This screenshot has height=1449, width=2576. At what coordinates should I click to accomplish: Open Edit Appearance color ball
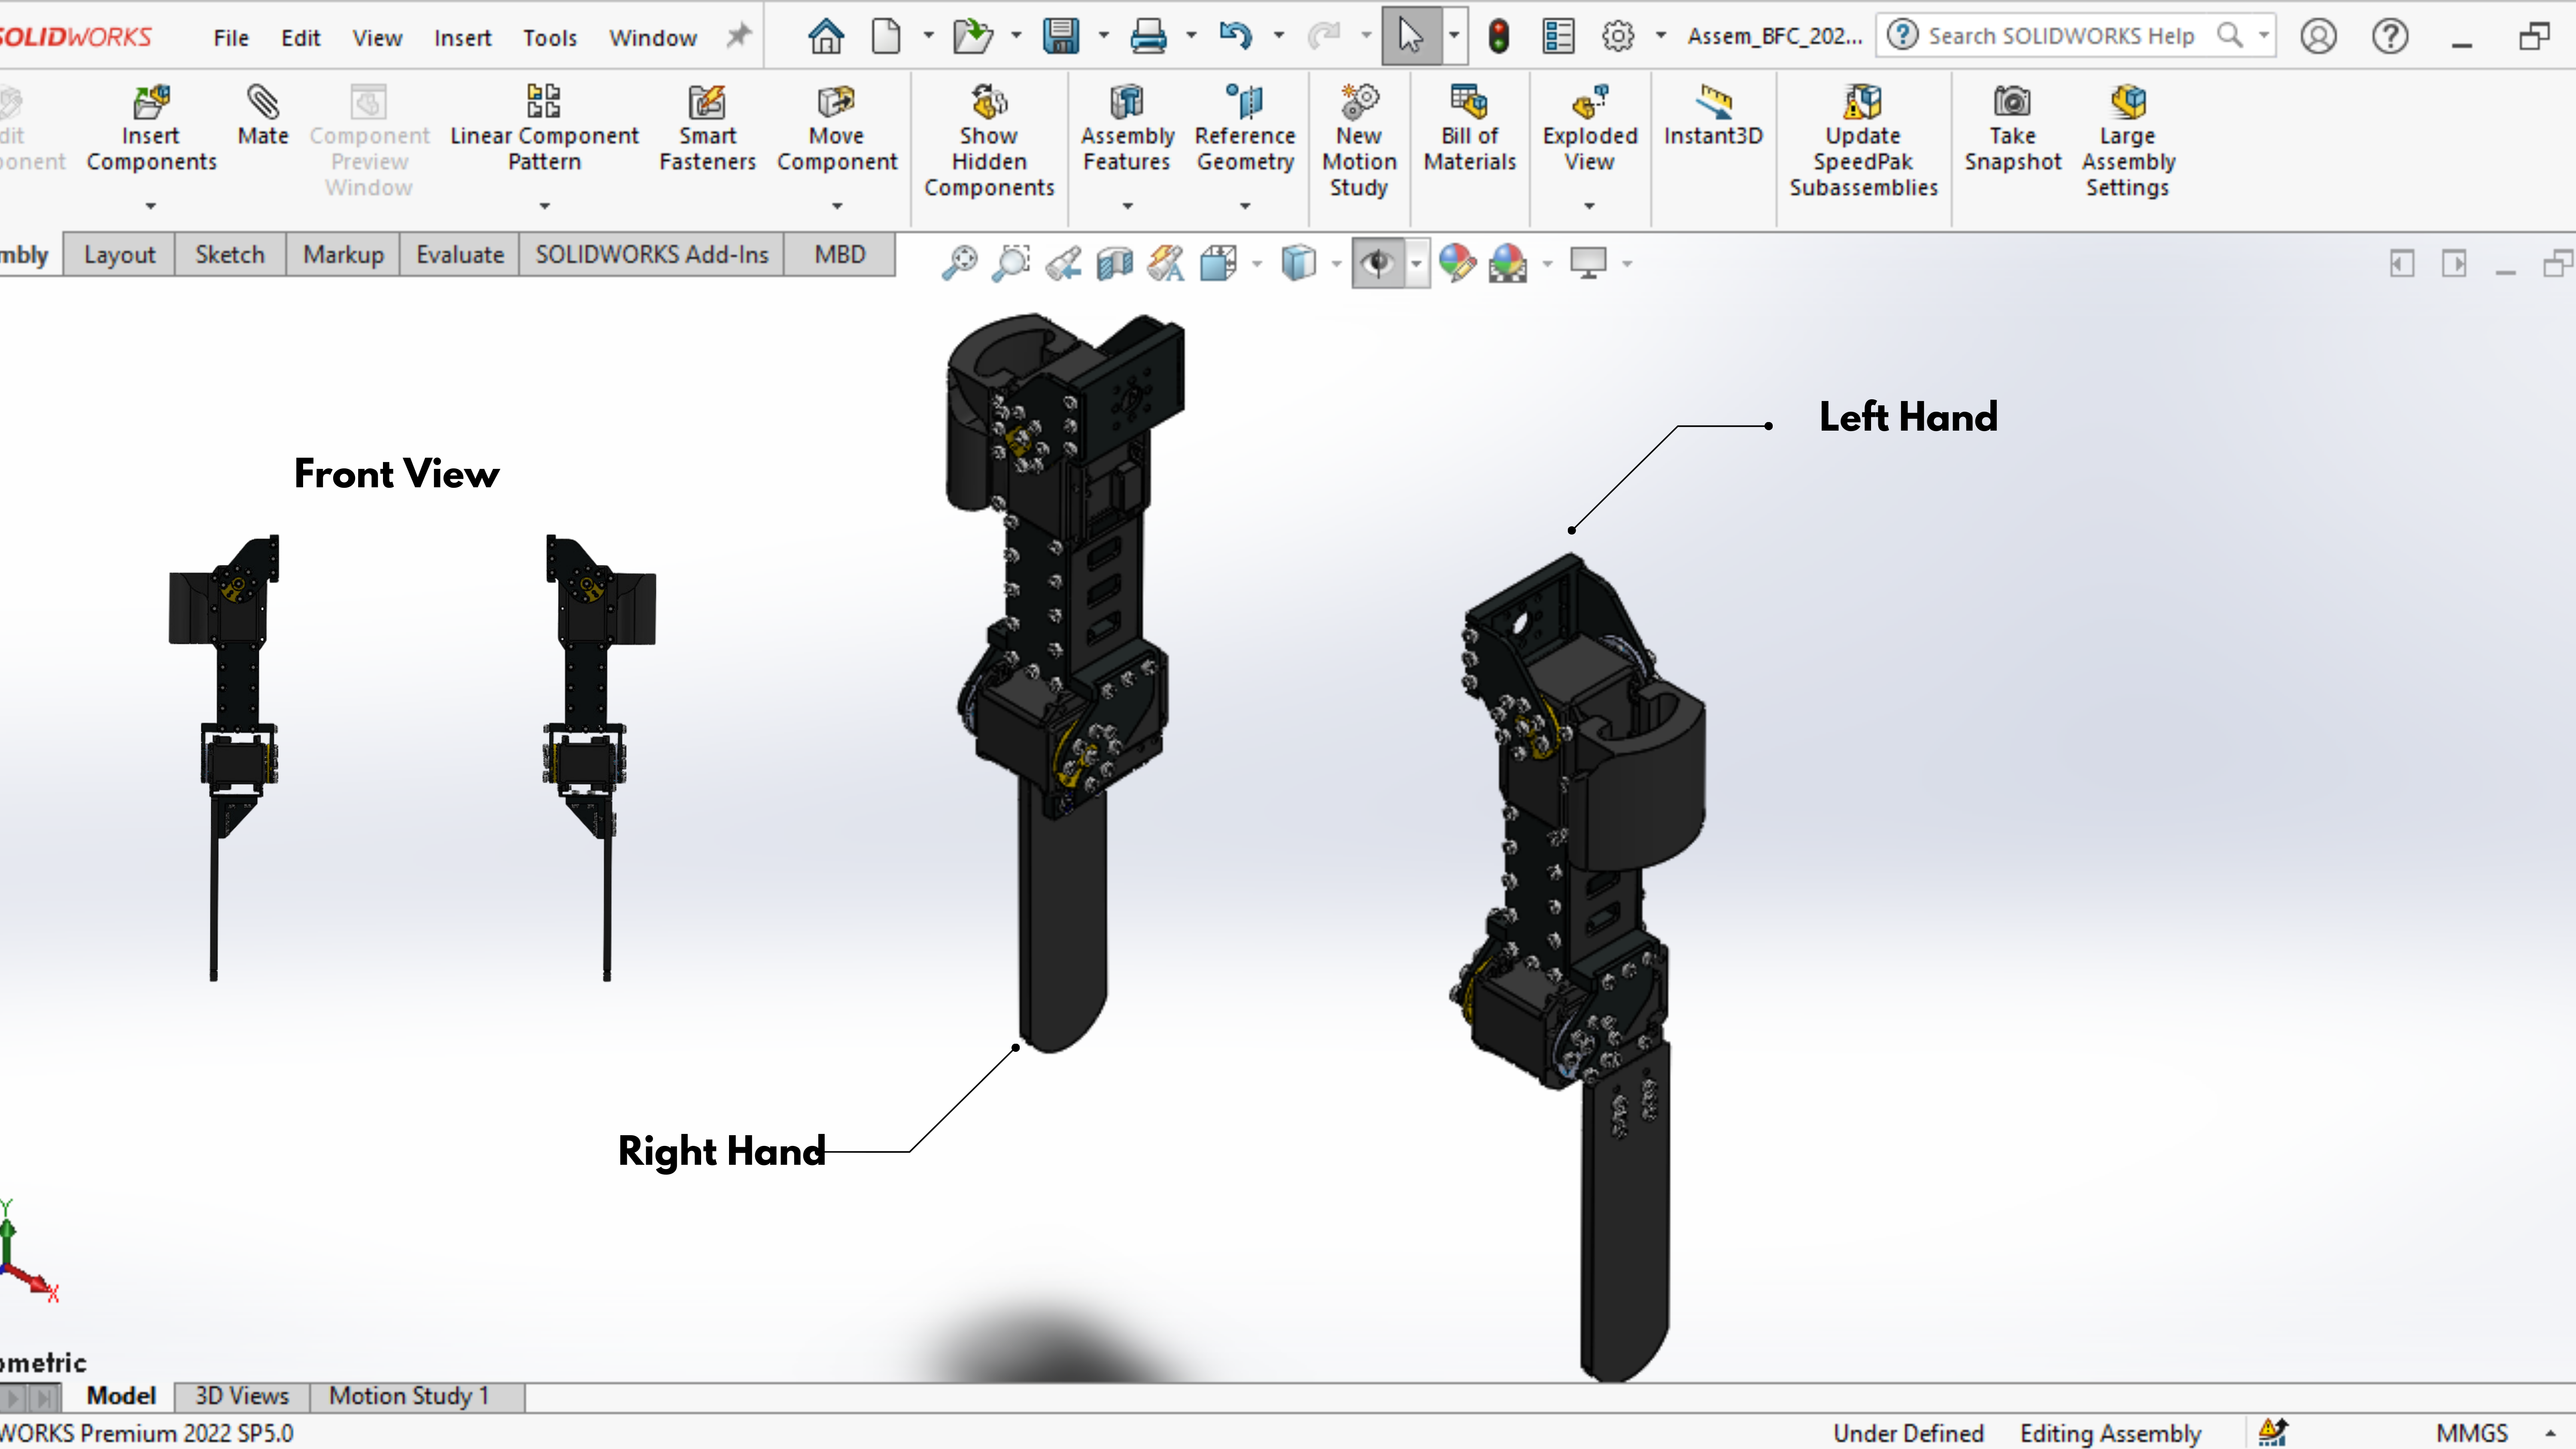pyautogui.click(x=1457, y=263)
